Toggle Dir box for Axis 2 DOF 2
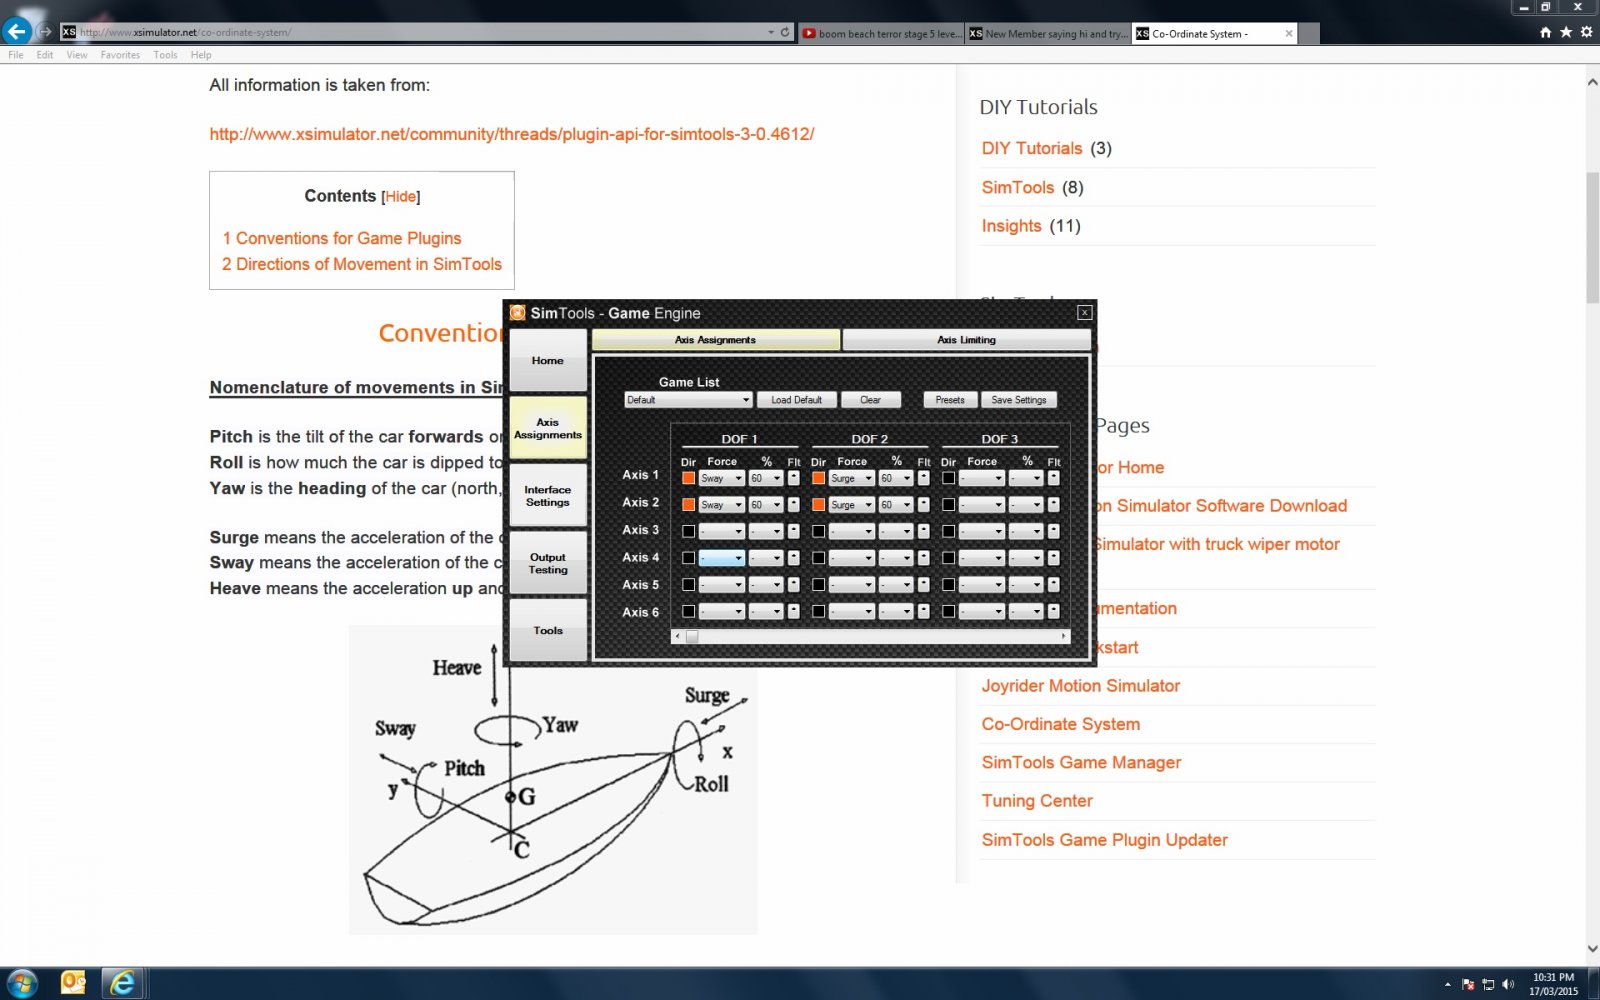Viewport: 1600px width, 1000px height. (818, 505)
